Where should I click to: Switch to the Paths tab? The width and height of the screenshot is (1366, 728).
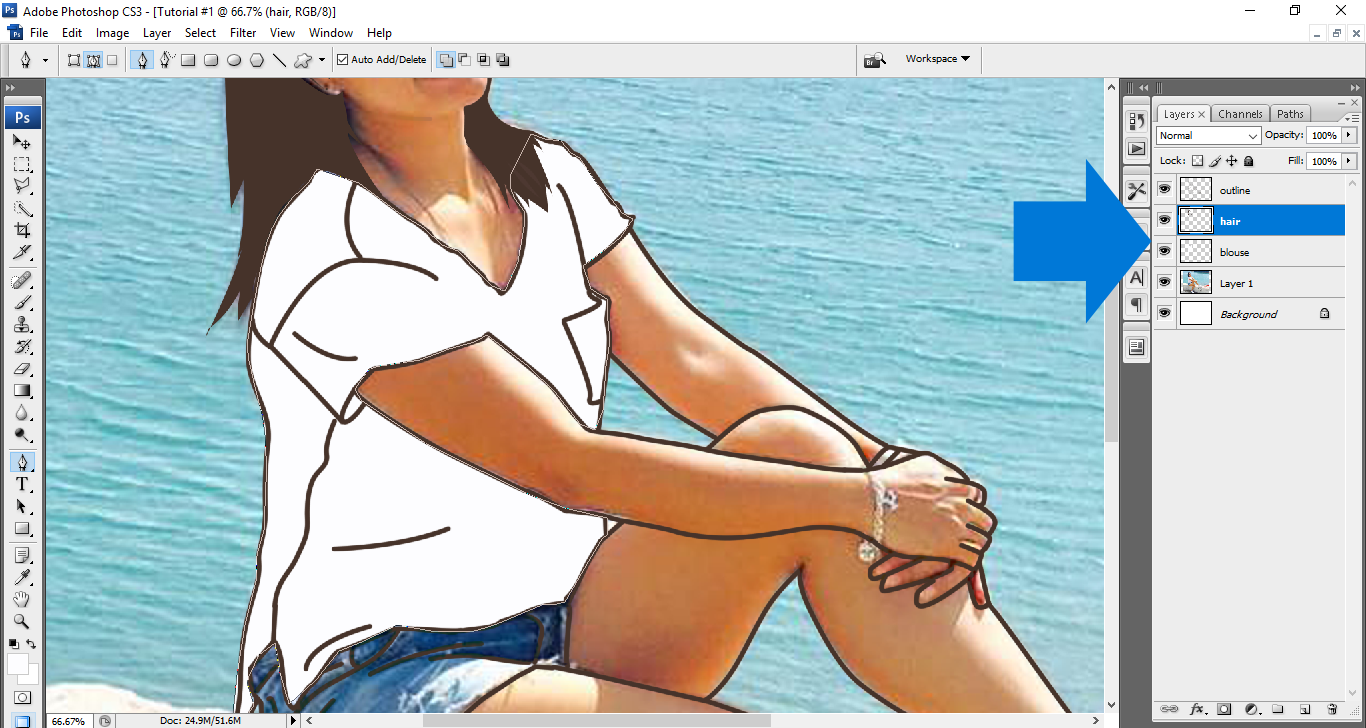pos(1291,114)
